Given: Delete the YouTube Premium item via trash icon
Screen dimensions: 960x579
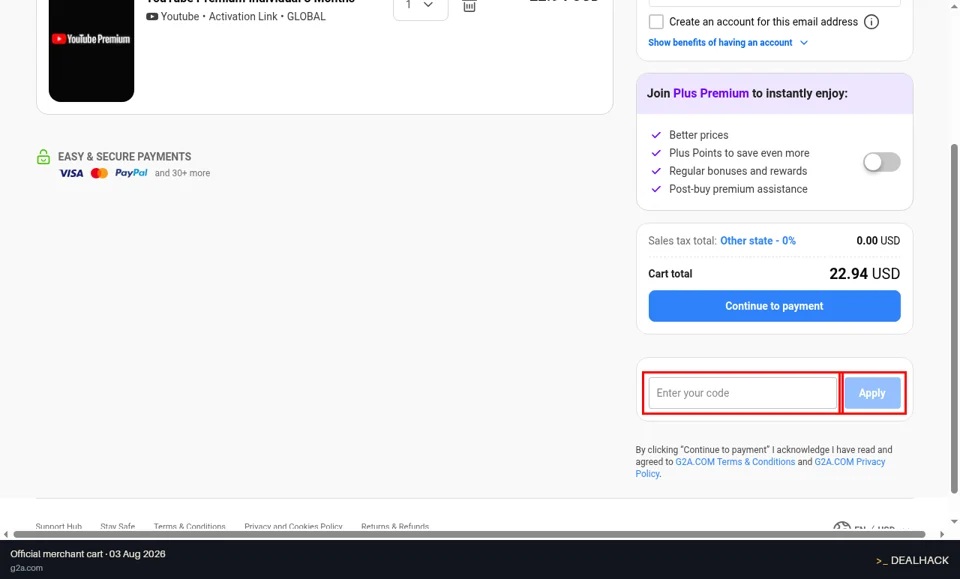Looking at the screenshot, I should (x=469, y=6).
